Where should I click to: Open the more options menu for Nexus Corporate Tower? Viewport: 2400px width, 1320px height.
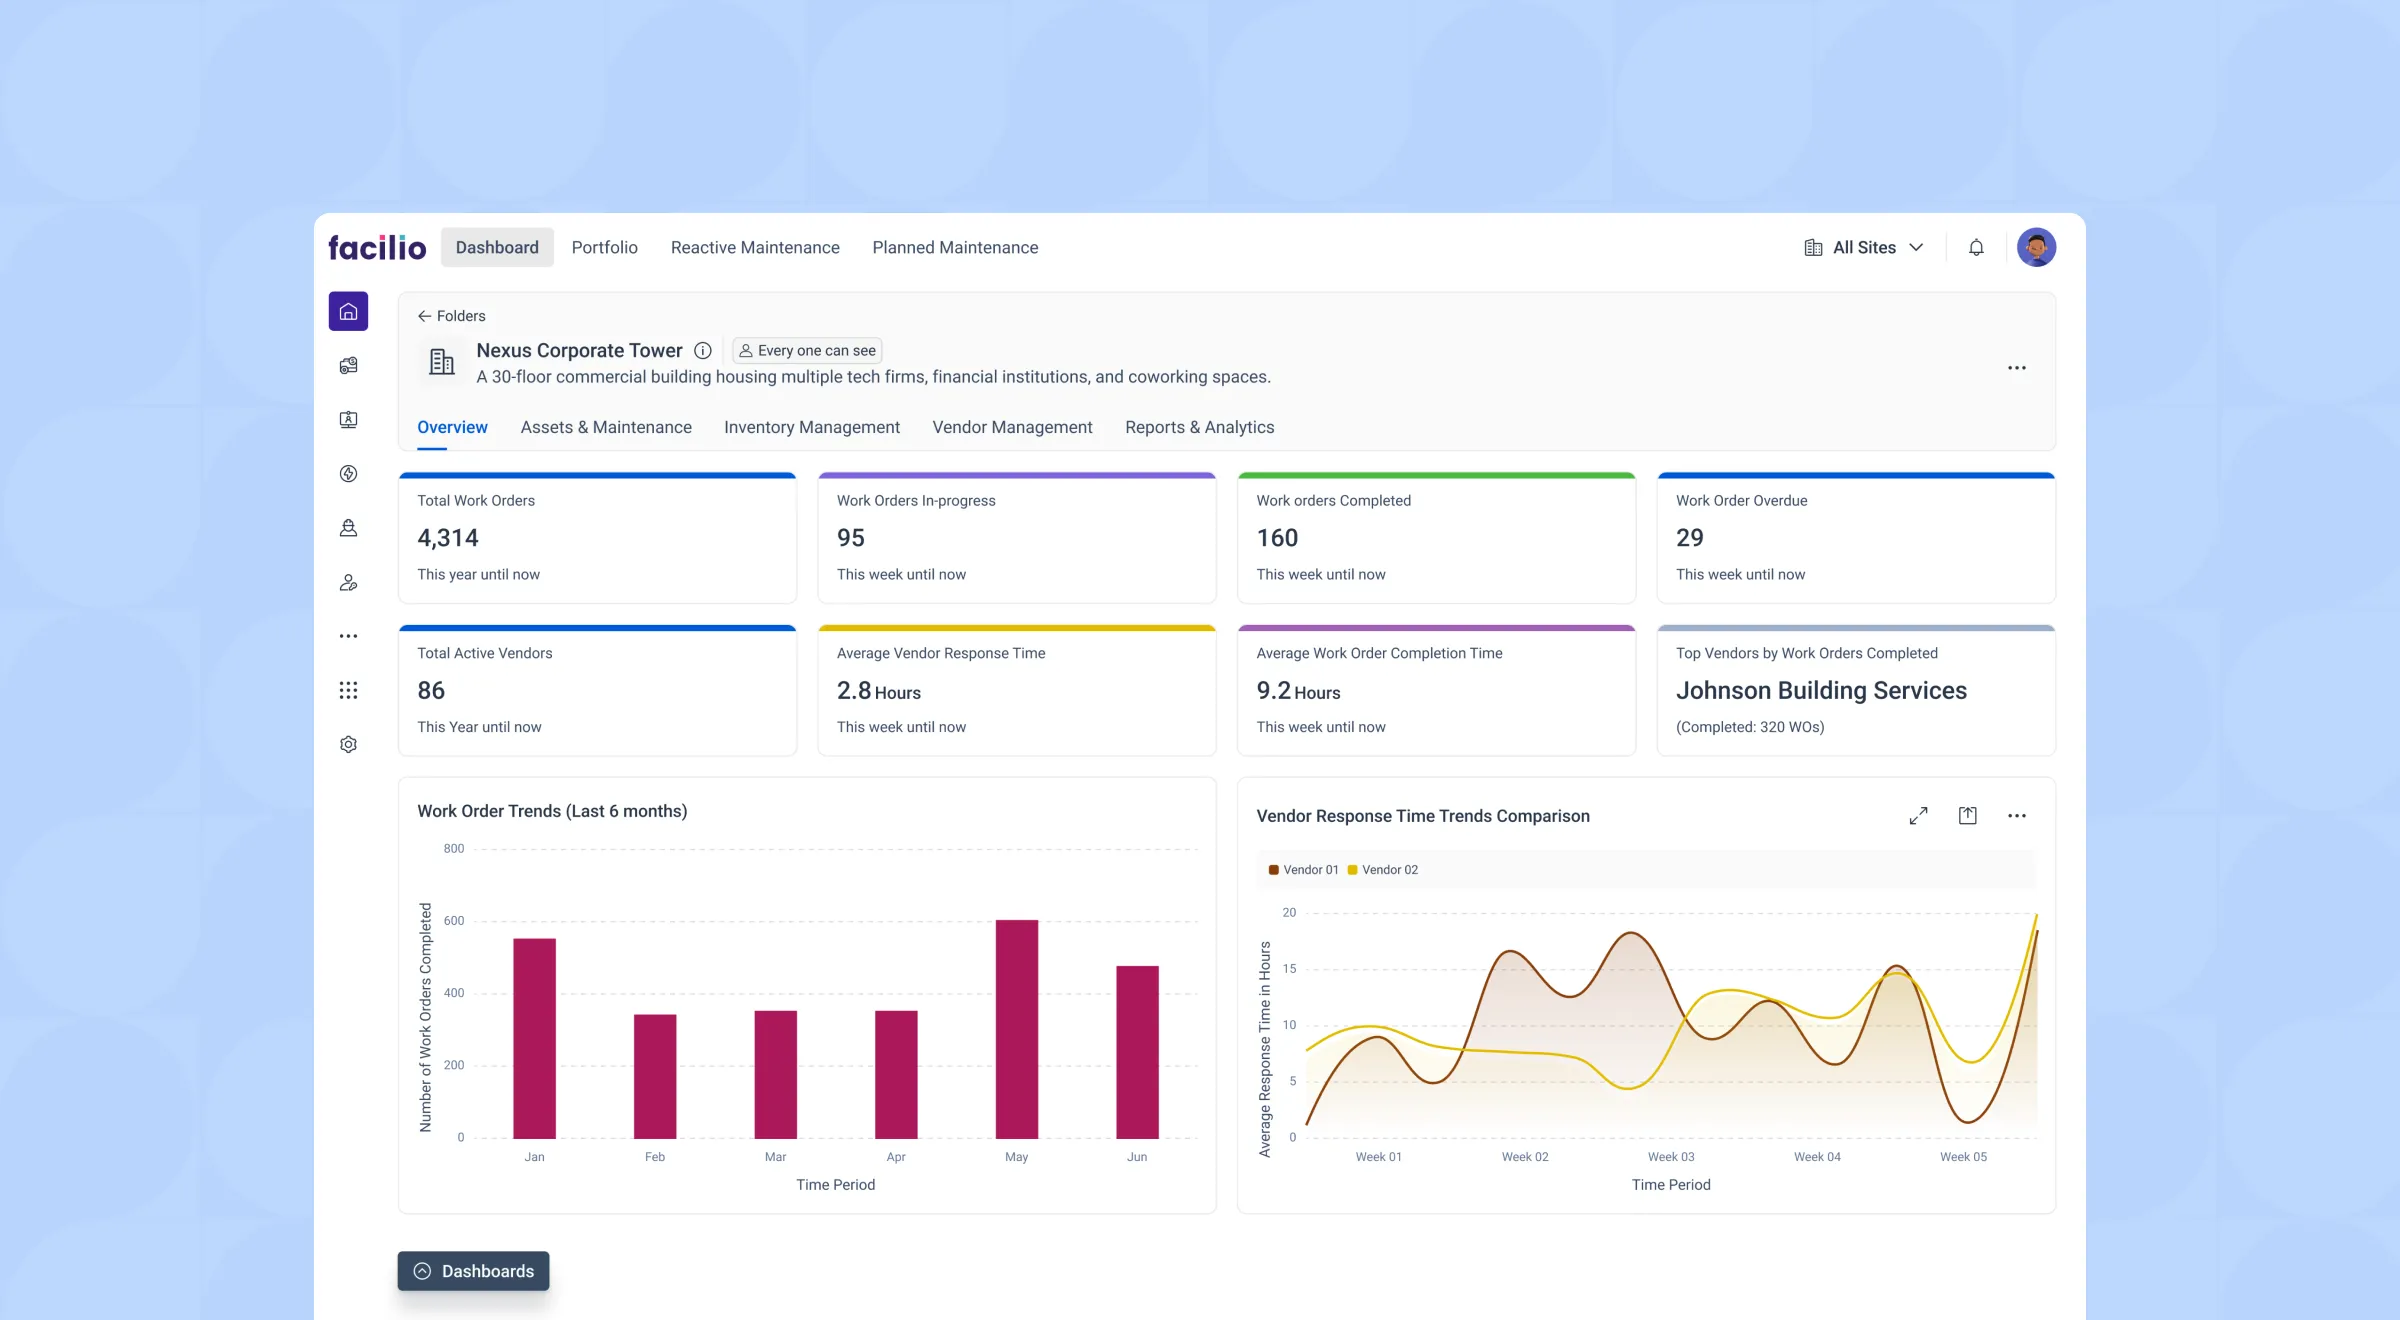(x=2017, y=367)
